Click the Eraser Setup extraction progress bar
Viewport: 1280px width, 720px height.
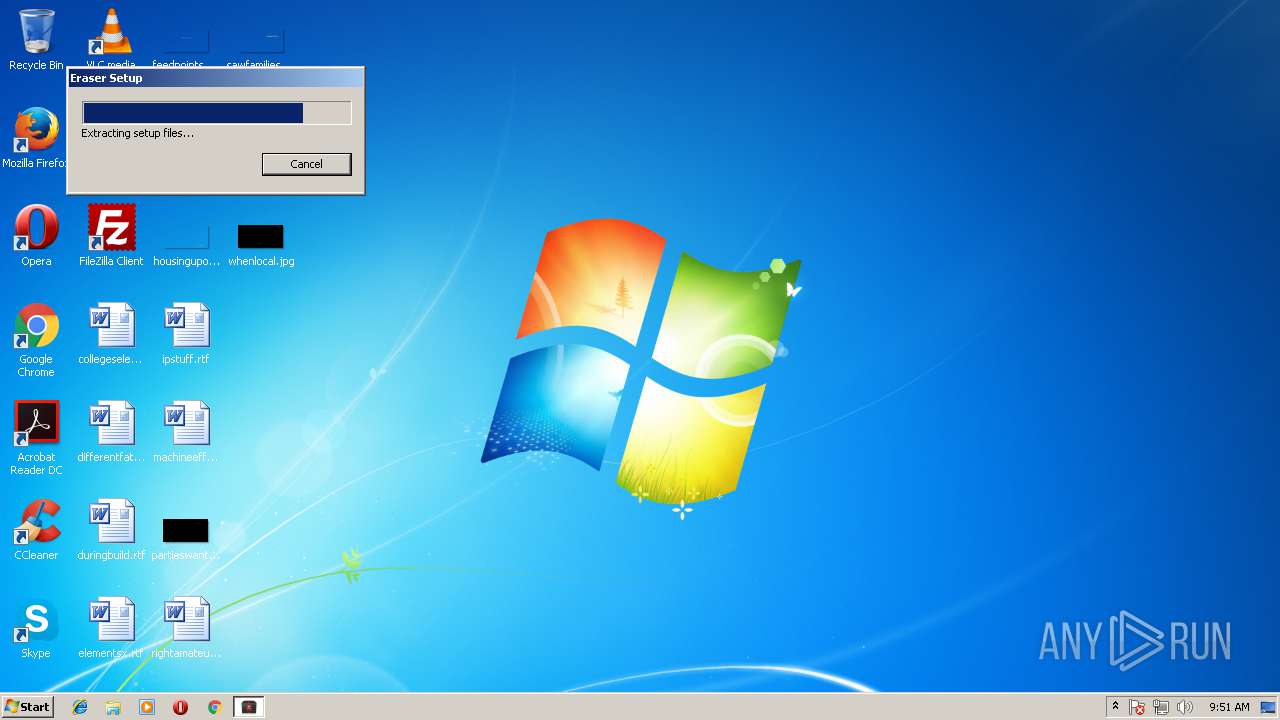point(217,113)
